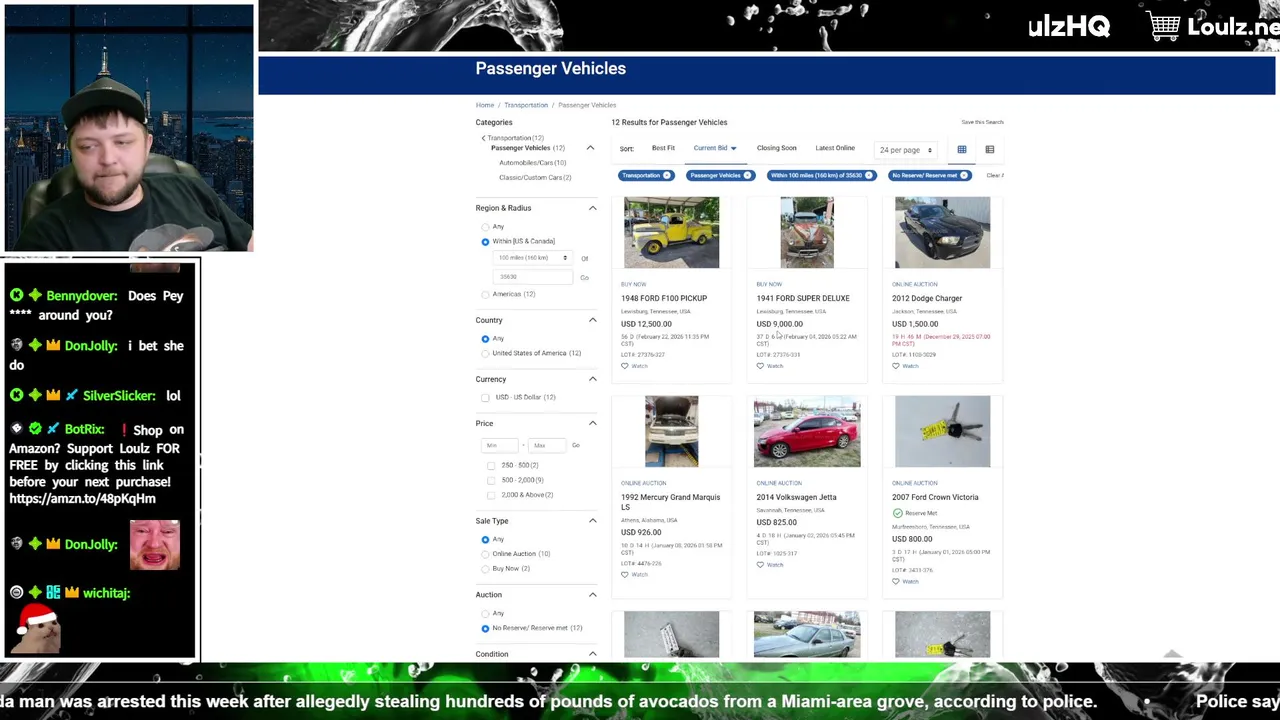Select Any under the Auction filter
This screenshot has height=720, width=1280.
coord(486,614)
